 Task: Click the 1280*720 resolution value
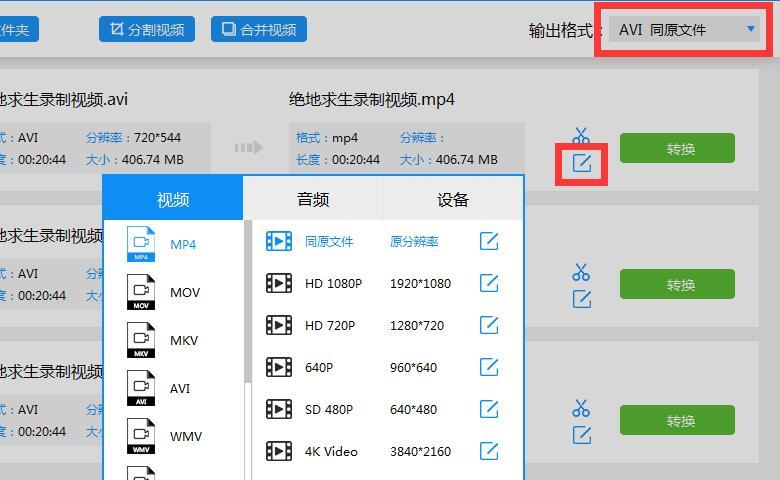click(417, 325)
